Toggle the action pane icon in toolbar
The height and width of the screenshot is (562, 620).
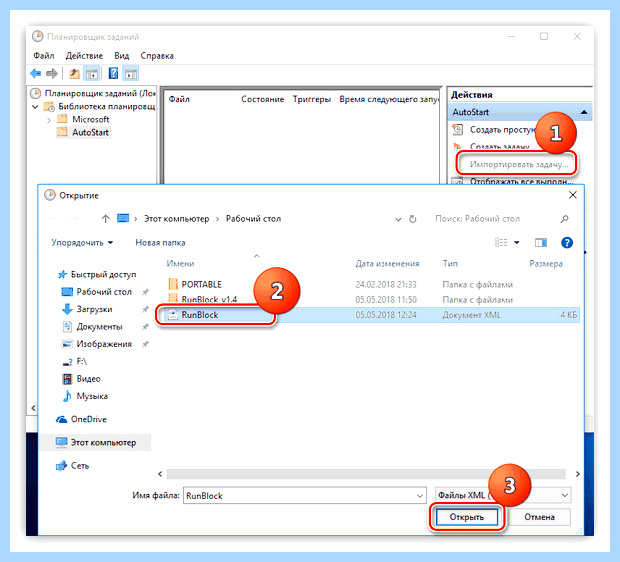point(131,74)
